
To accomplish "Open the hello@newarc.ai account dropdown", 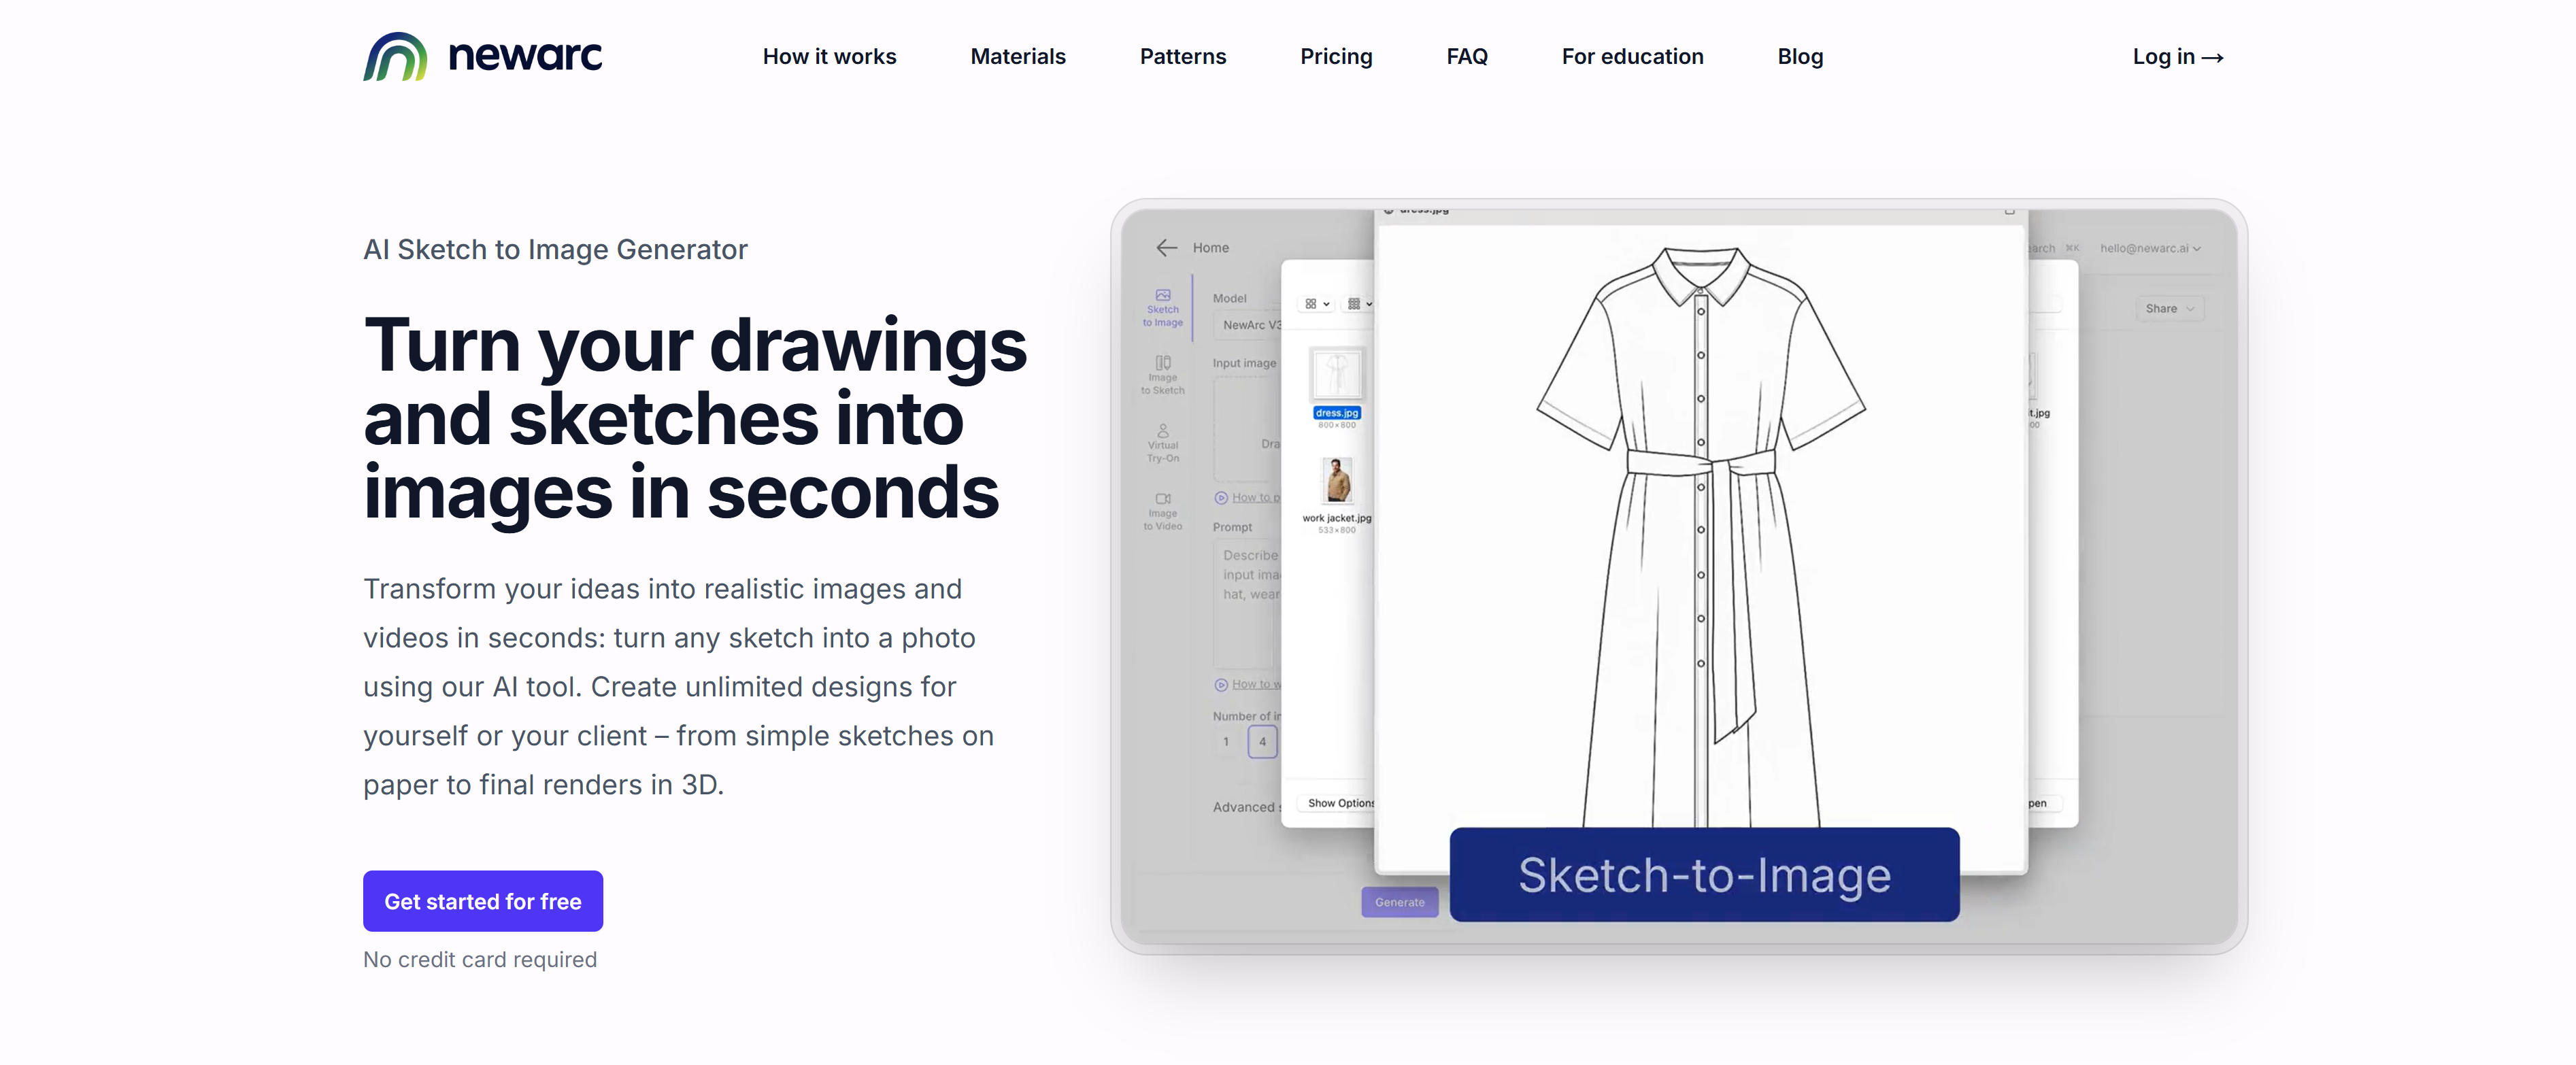I will (x=2149, y=248).
